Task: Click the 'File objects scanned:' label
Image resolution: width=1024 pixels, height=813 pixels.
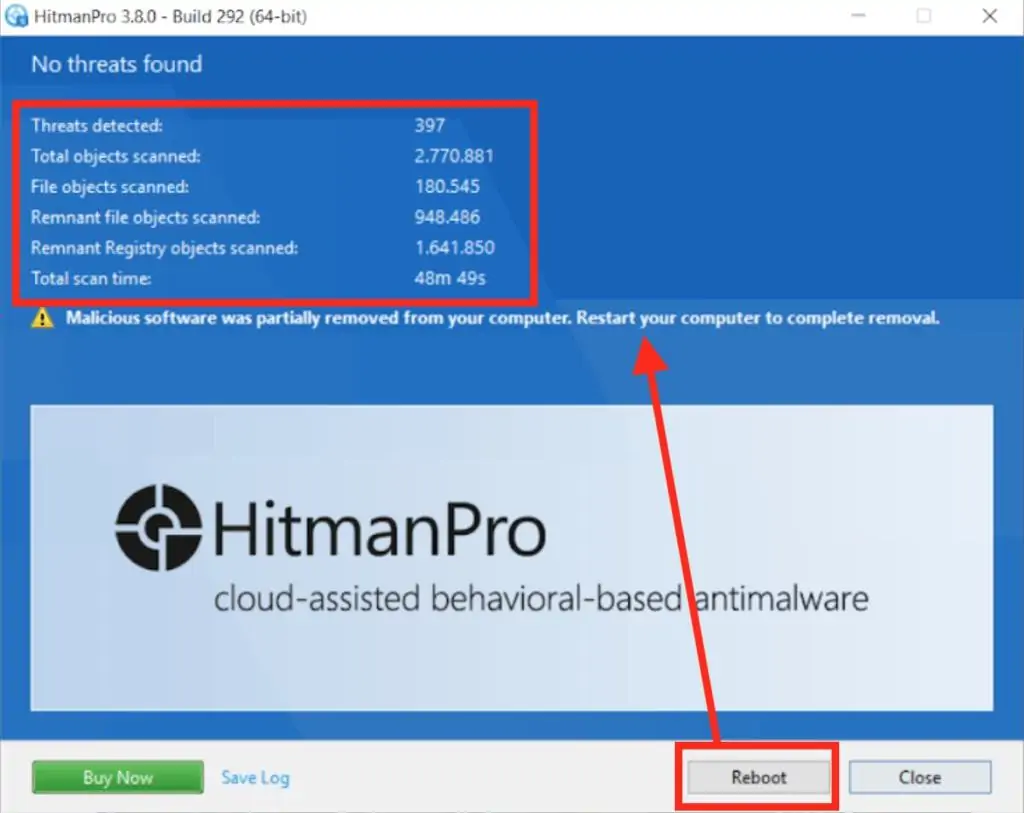Action: 110,187
